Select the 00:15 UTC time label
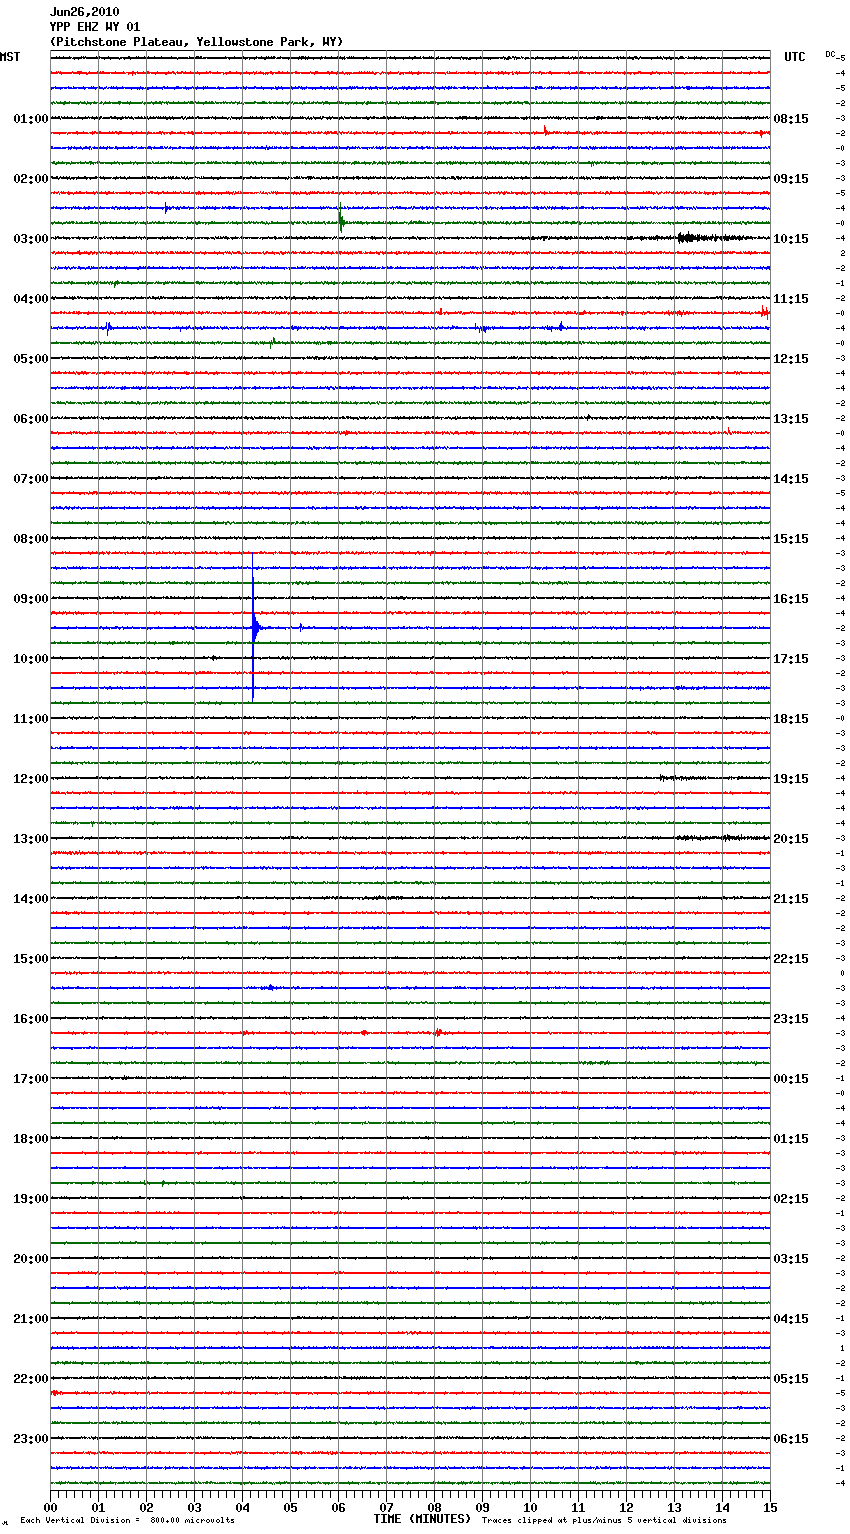This screenshot has height=1534, width=850. (791, 1079)
